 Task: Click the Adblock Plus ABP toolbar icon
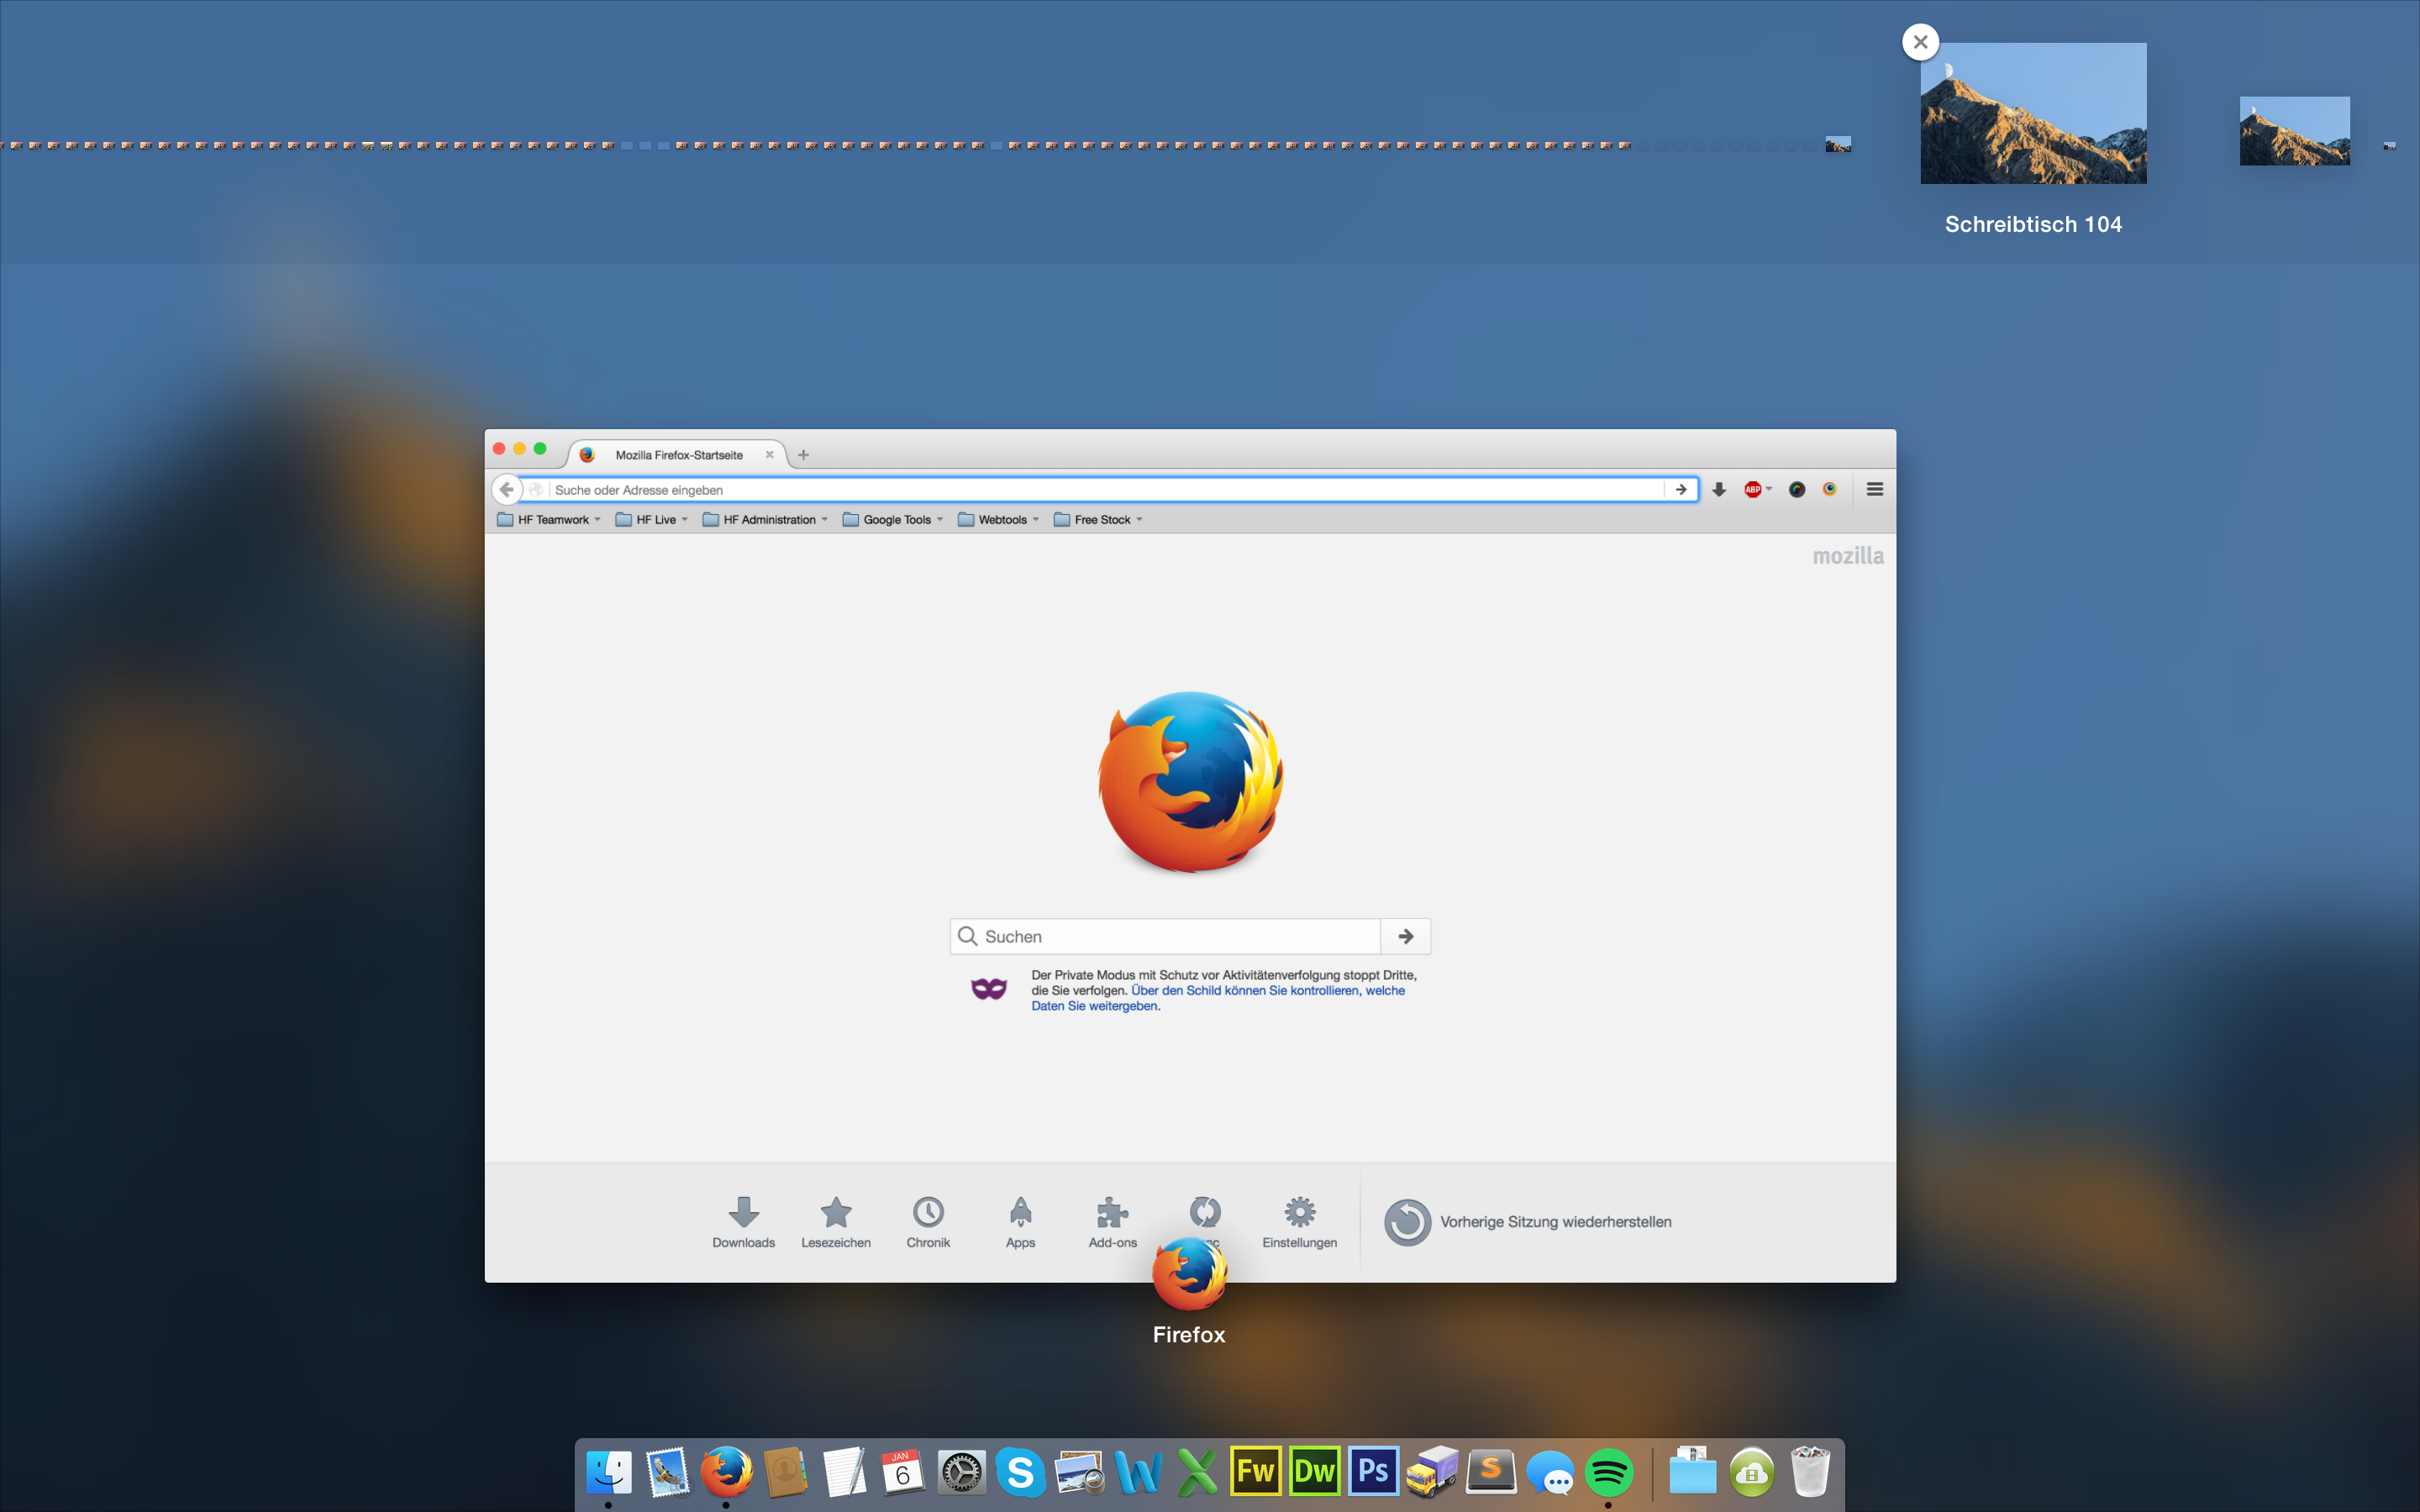(x=1753, y=489)
